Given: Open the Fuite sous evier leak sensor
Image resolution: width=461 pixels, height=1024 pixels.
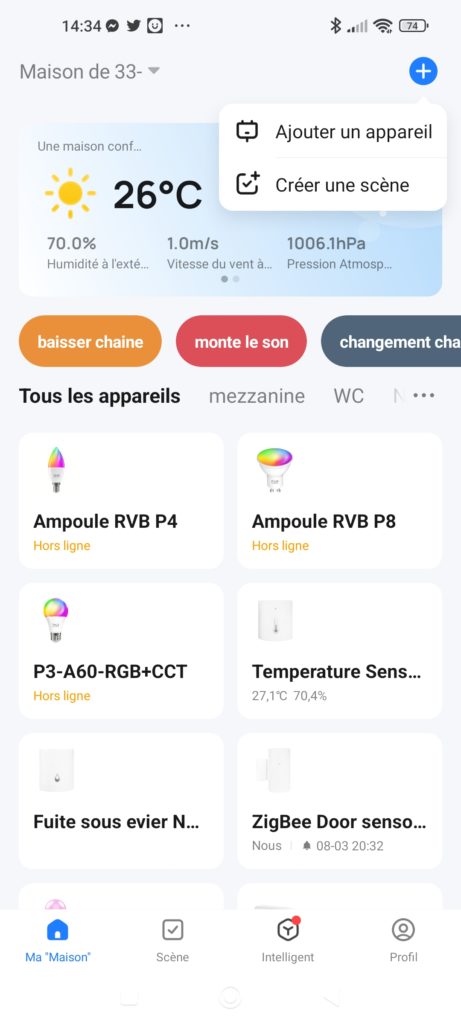Looking at the screenshot, I should tap(121, 801).
